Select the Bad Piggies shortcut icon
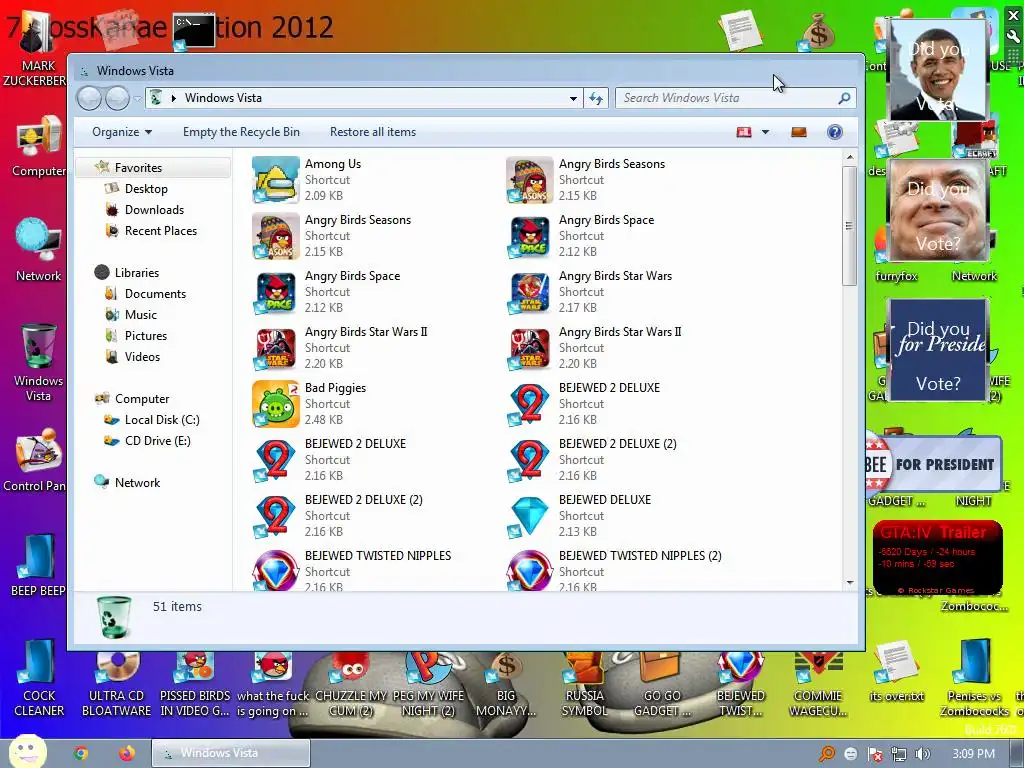The height and width of the screenshot is (768, 1024). 276,404
